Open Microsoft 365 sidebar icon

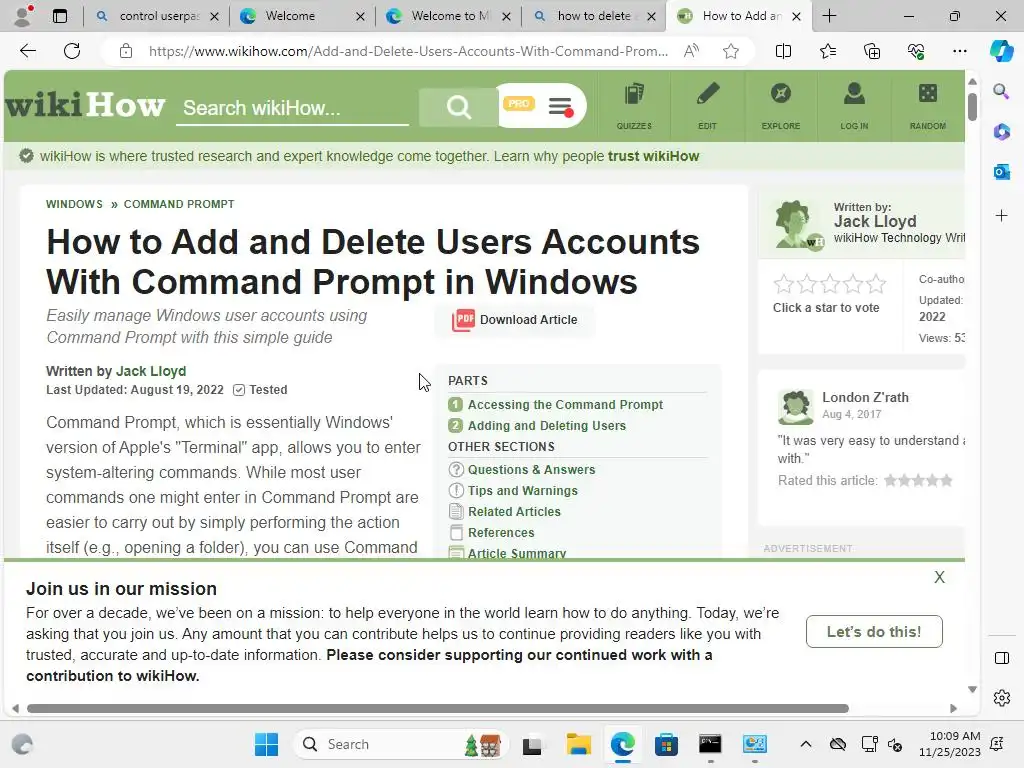point(1001,132)
